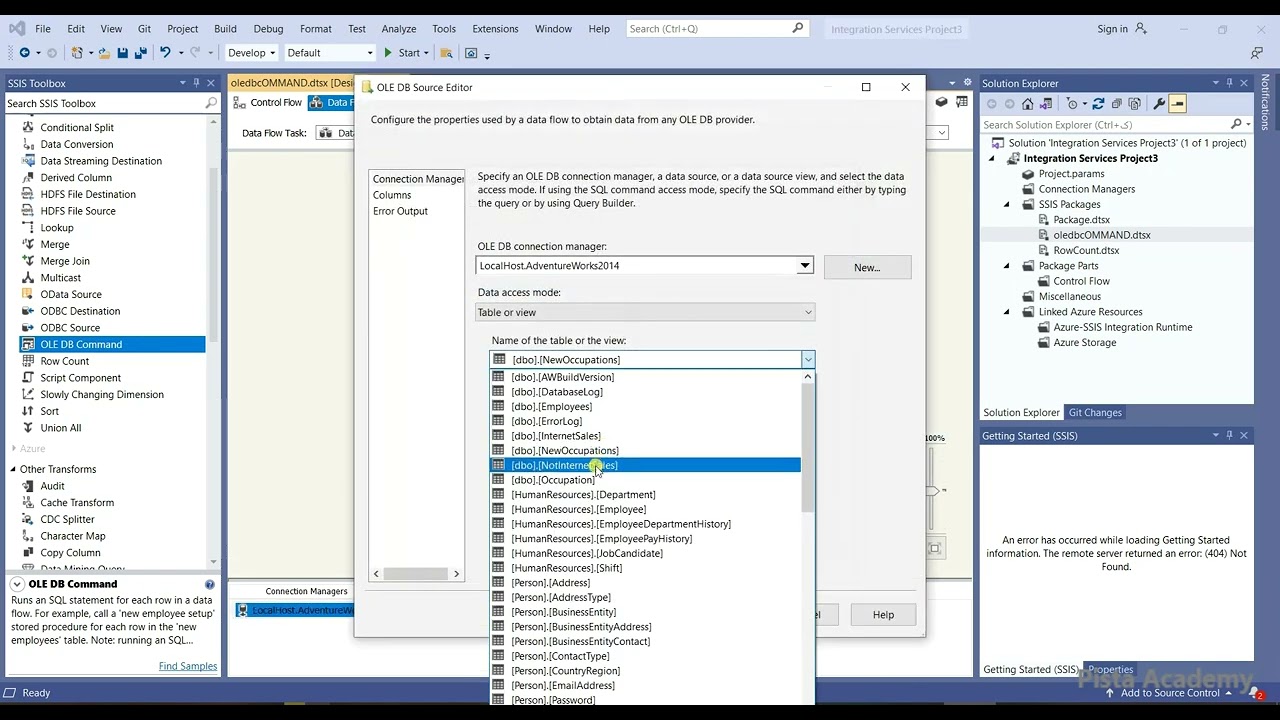Viewport: 1280px width, 720px height.
Task: Select the Columns page in editor
Action: click(392, 195)
